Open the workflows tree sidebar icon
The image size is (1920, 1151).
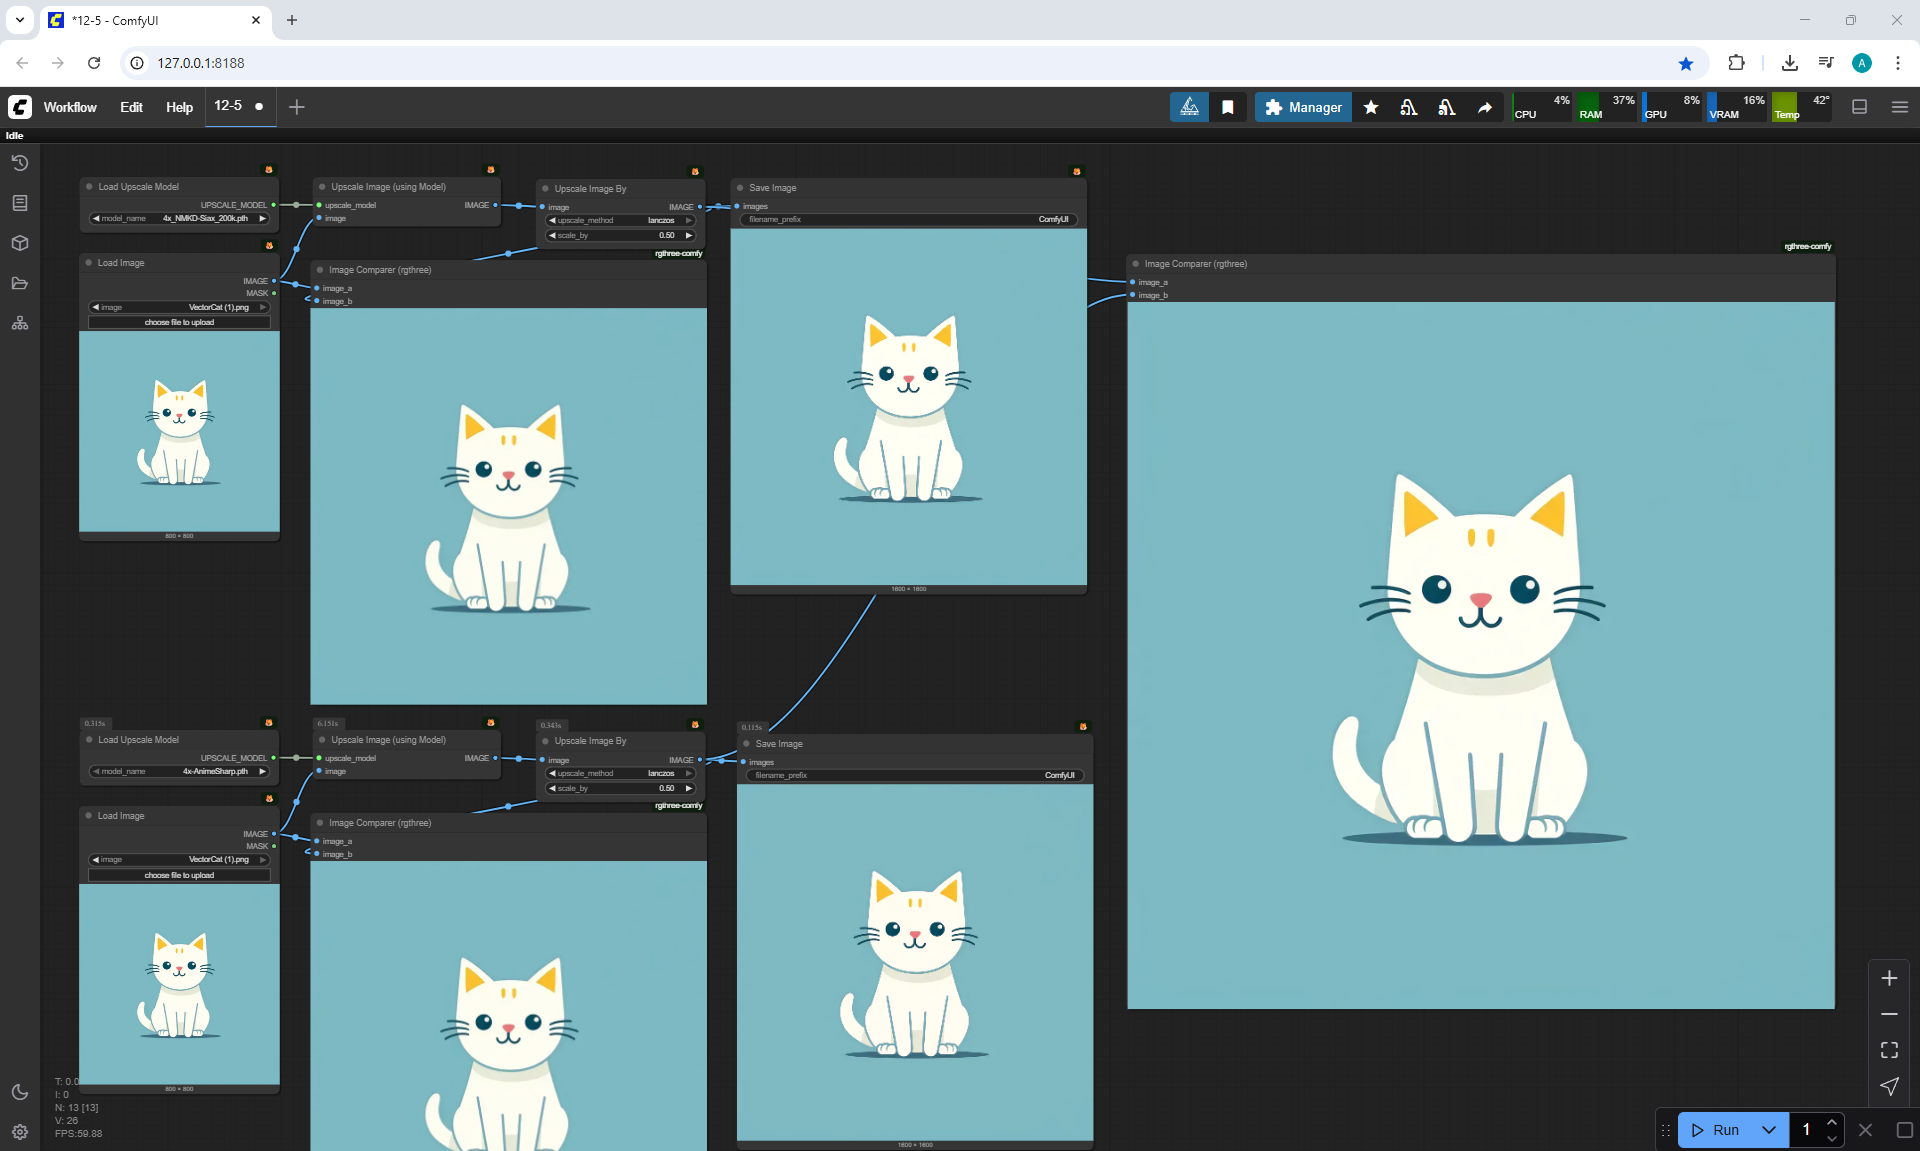point(20,323)
